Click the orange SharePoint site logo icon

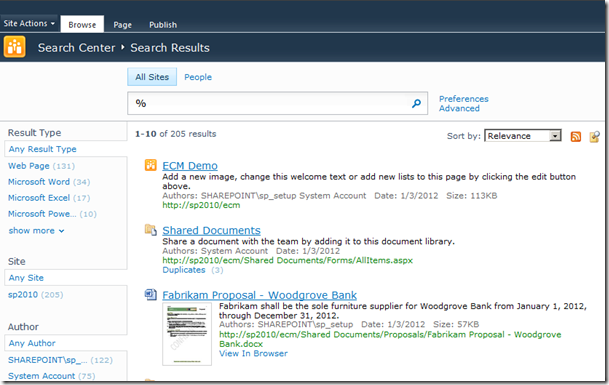pos(15,47)
